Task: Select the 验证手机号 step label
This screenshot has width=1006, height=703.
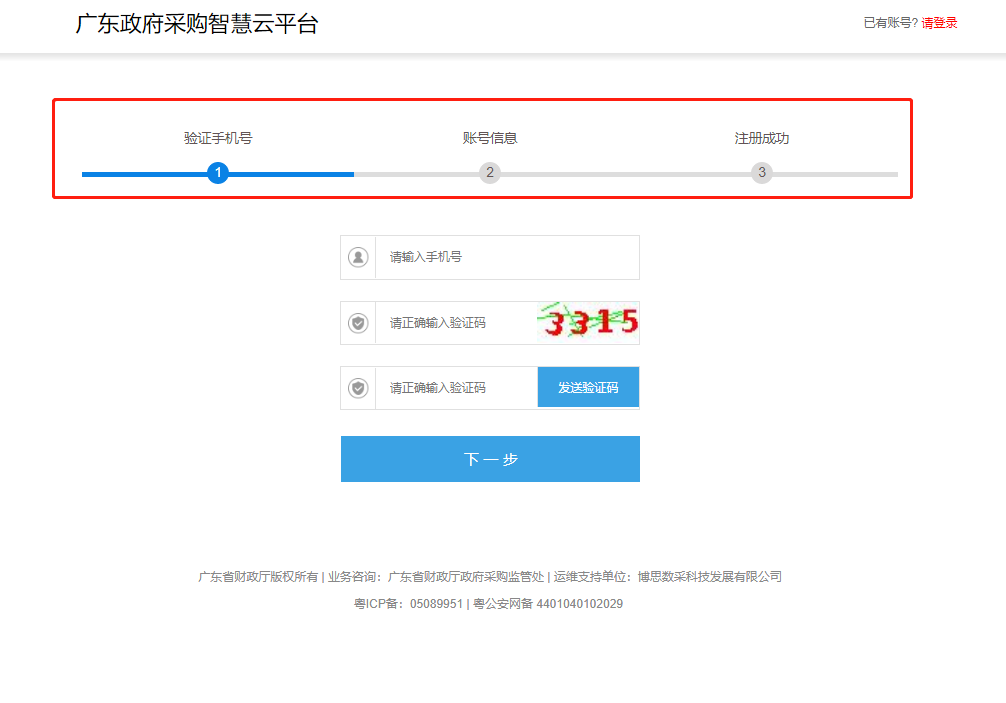Action: coord(218,138)
